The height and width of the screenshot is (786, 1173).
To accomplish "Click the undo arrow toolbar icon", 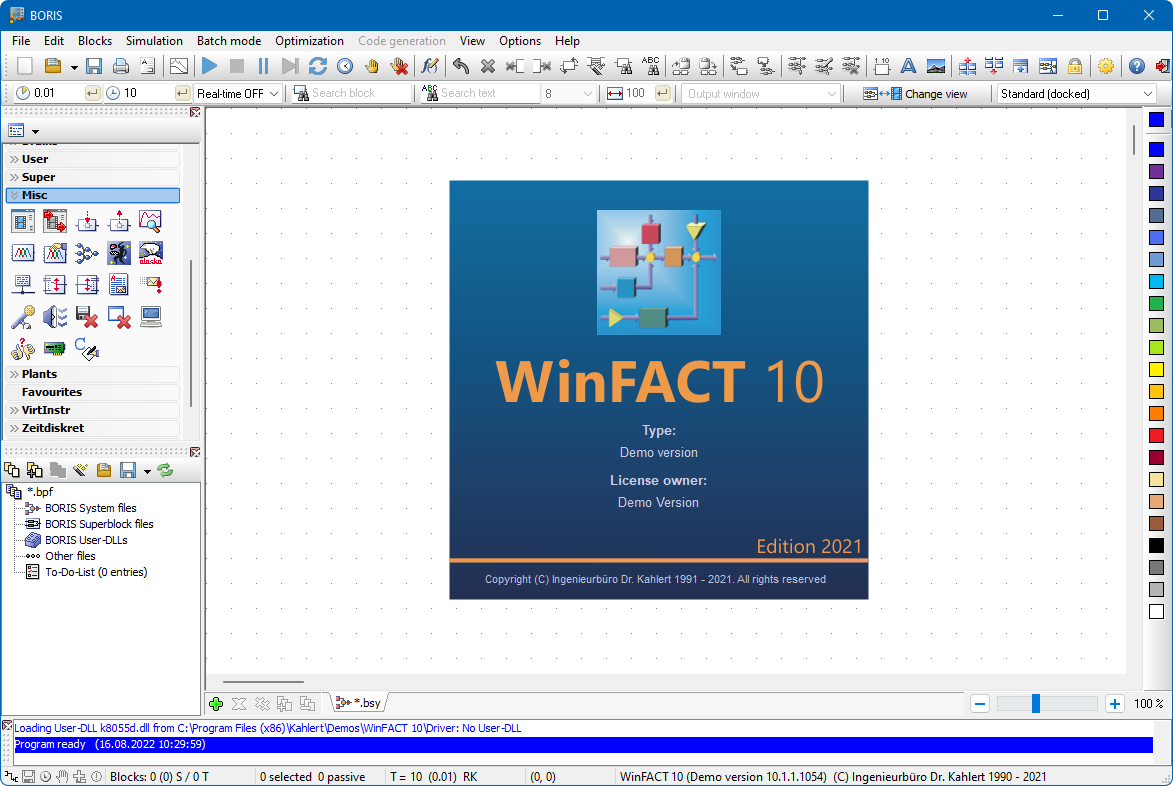I will pyautogui.click(x=461, y=67).
